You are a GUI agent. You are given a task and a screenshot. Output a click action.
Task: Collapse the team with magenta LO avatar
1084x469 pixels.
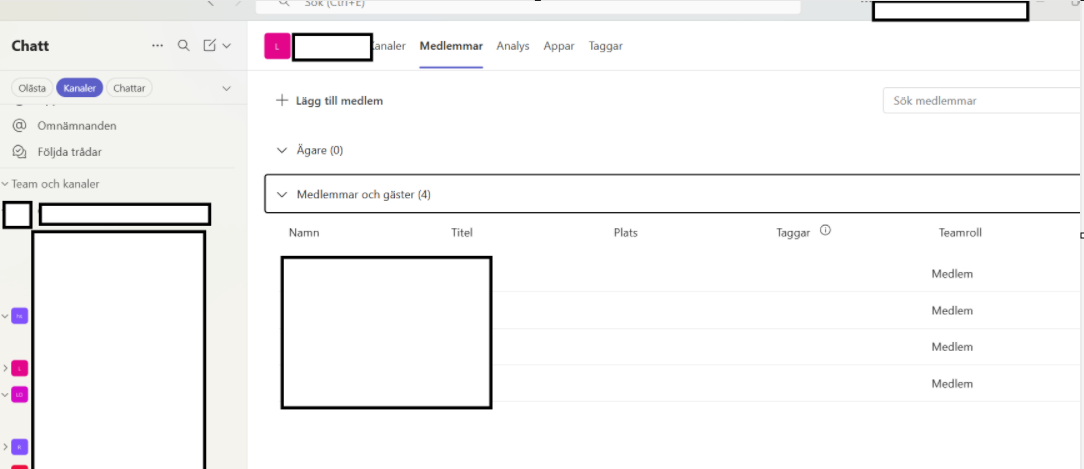tap(5, 394)
